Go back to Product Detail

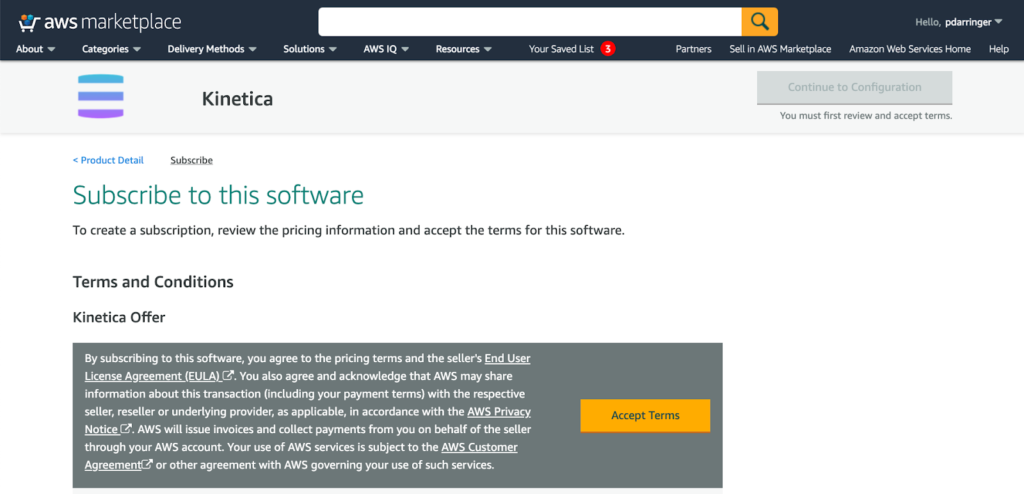(109, 160)
